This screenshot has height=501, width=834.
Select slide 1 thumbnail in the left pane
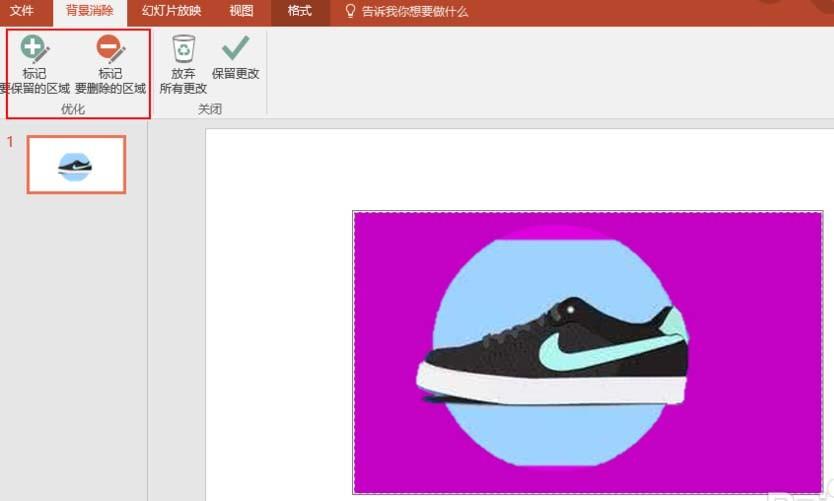(76, 165)
